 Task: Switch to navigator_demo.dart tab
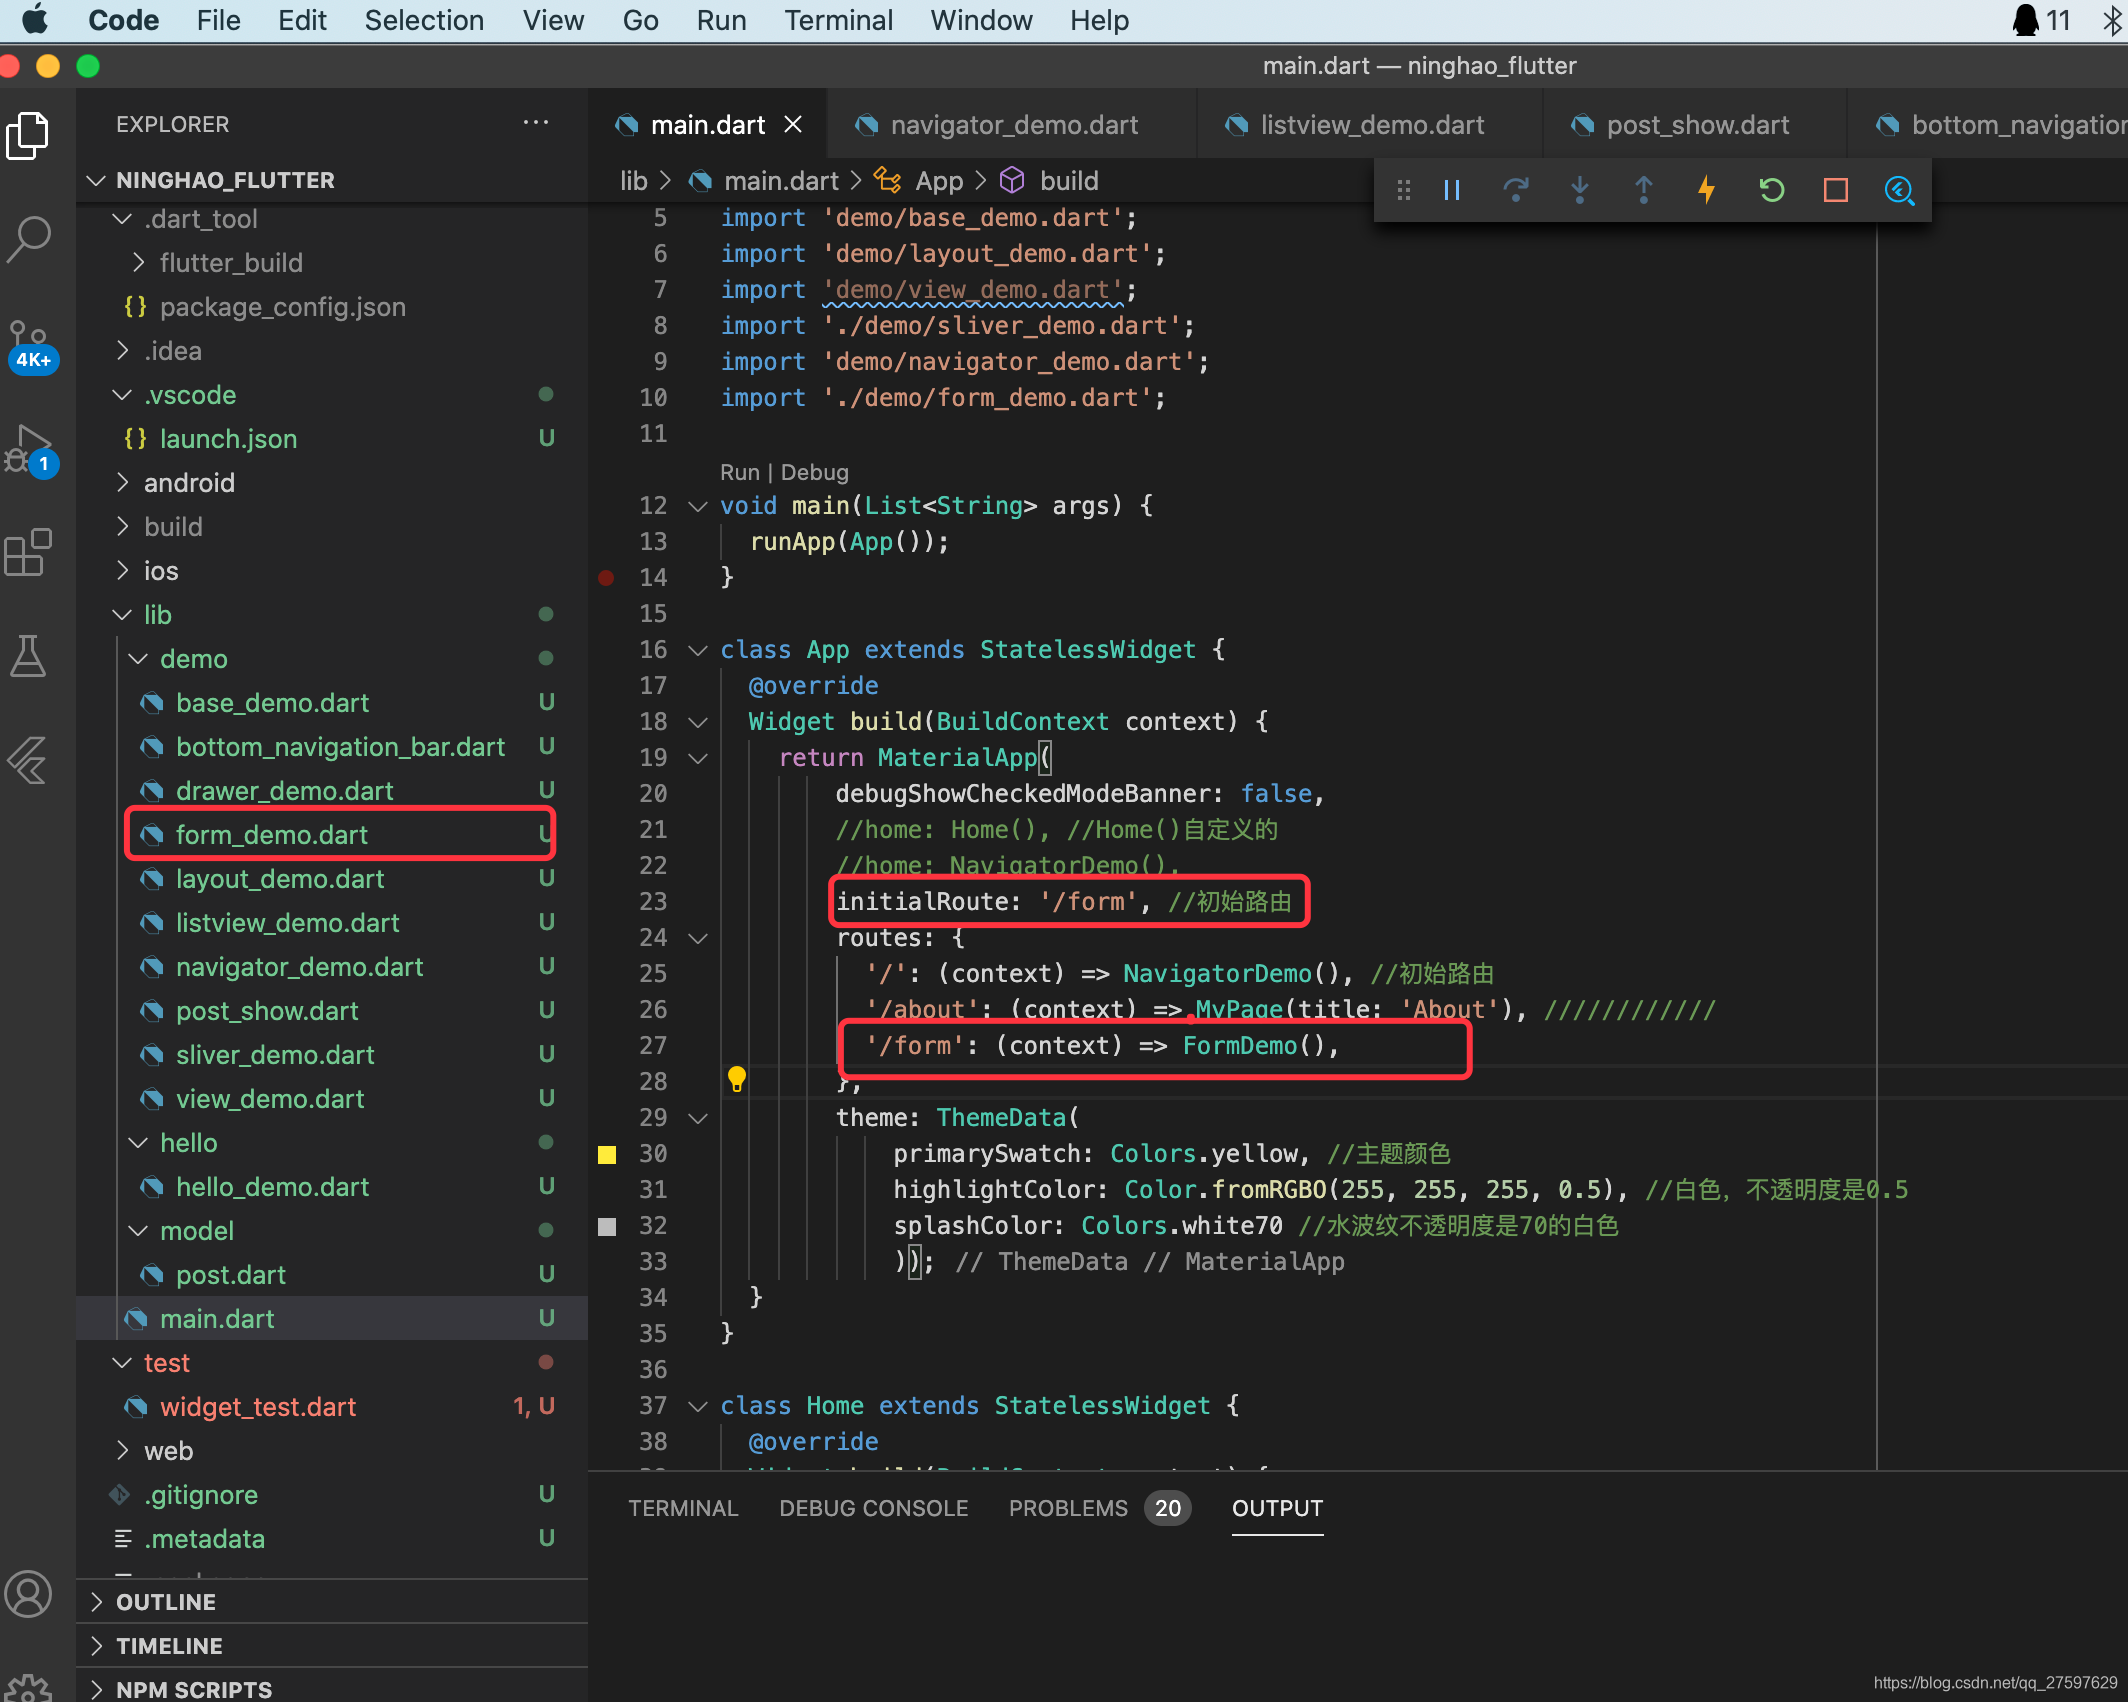click(1012, 124)
